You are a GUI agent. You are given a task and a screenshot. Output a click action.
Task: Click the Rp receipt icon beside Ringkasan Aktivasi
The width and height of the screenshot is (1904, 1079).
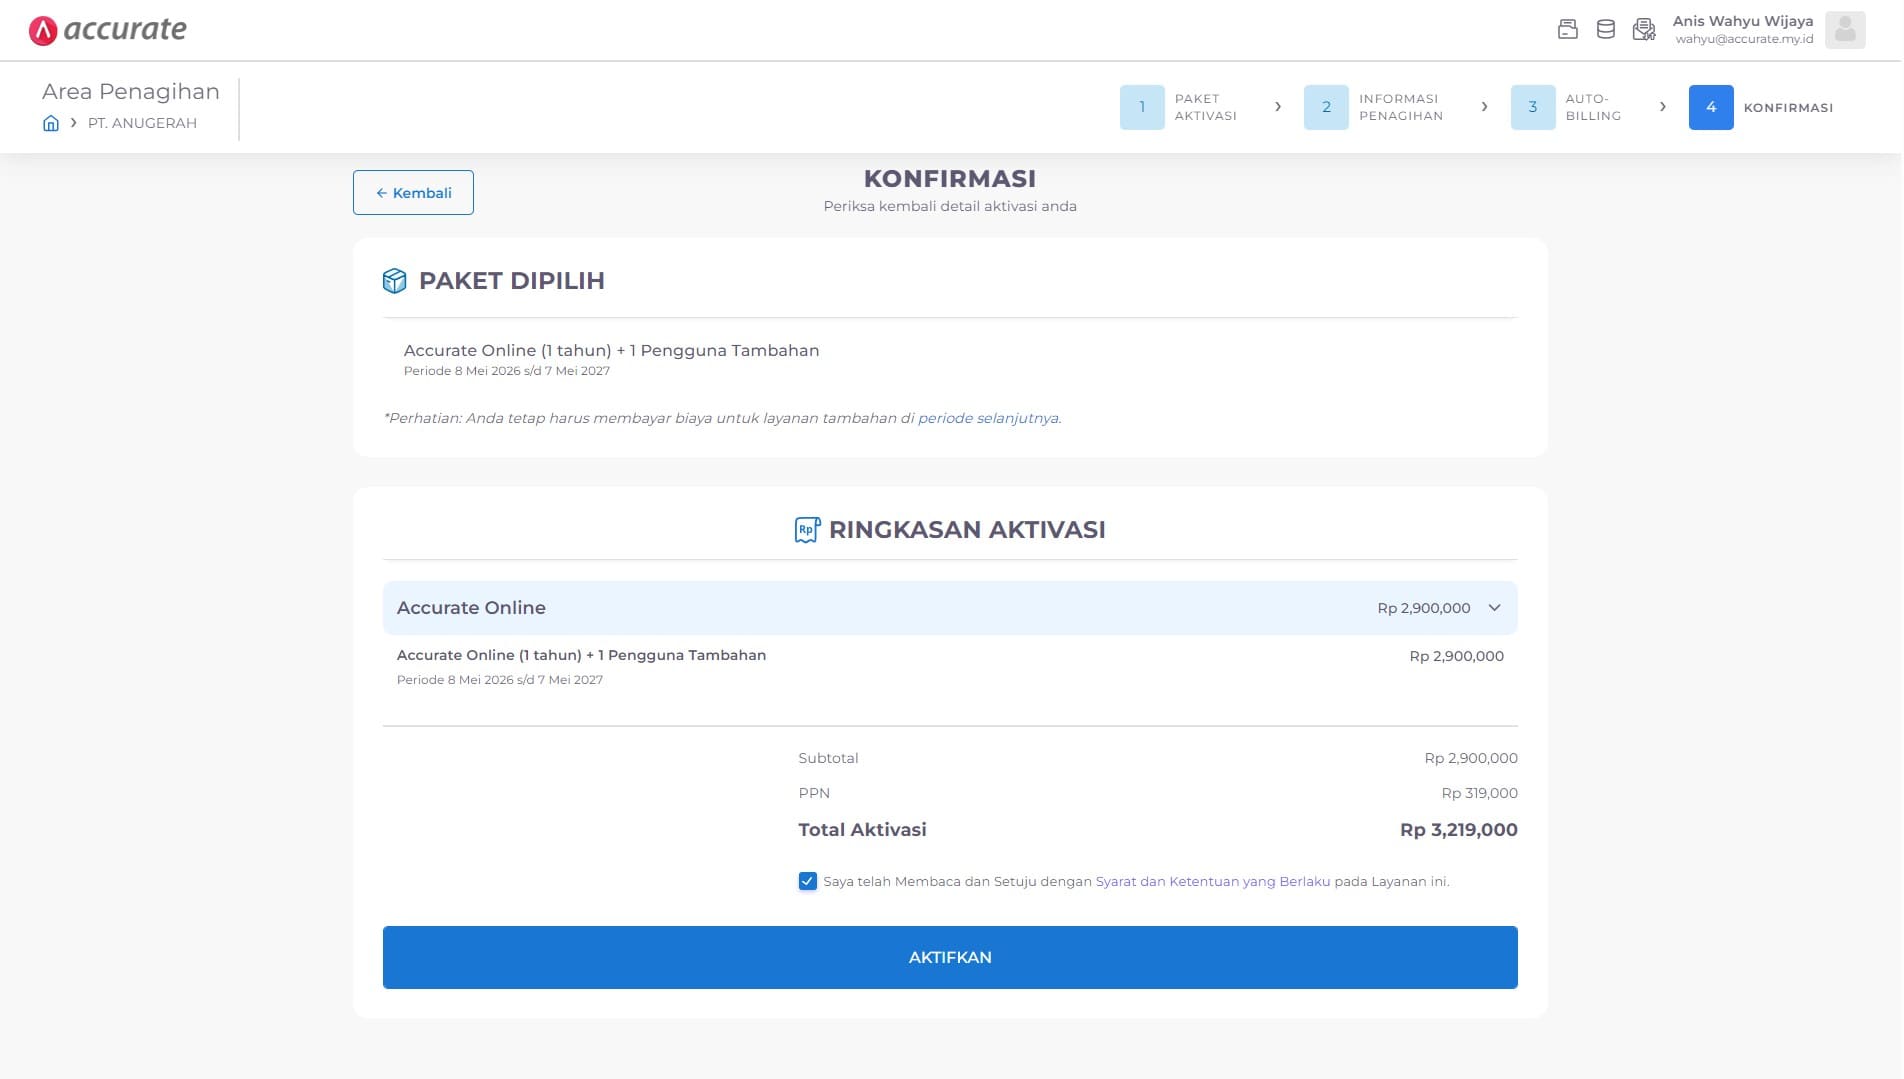(x=807, y=530)
